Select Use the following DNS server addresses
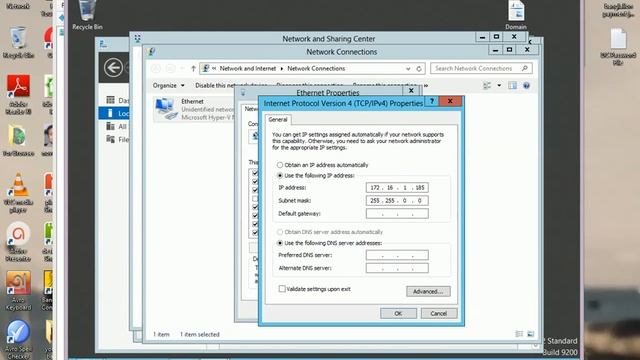Viewport: 640px width, 360px height. click(x=280, y=243)
